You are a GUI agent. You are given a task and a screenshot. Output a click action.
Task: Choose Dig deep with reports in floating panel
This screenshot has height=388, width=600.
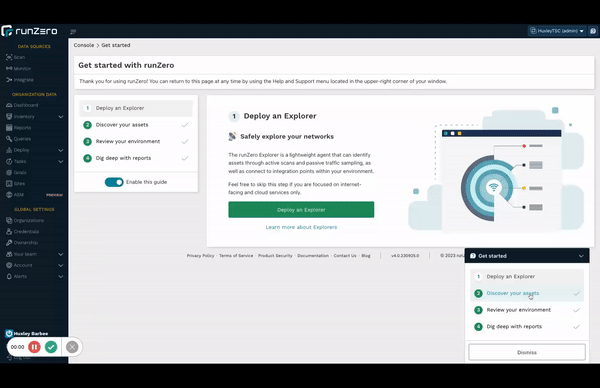[x=527, y=326]
